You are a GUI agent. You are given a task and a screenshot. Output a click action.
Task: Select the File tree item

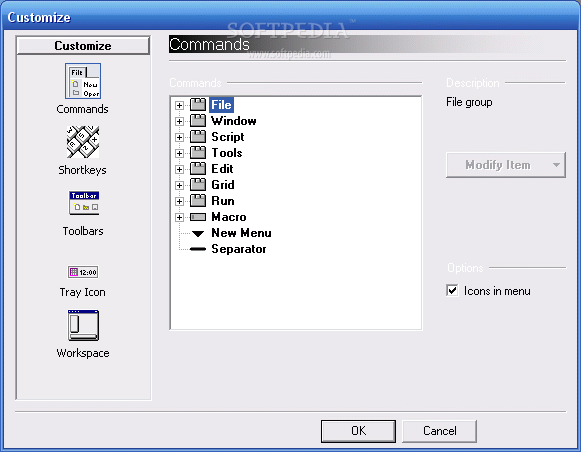coord(221,105)
